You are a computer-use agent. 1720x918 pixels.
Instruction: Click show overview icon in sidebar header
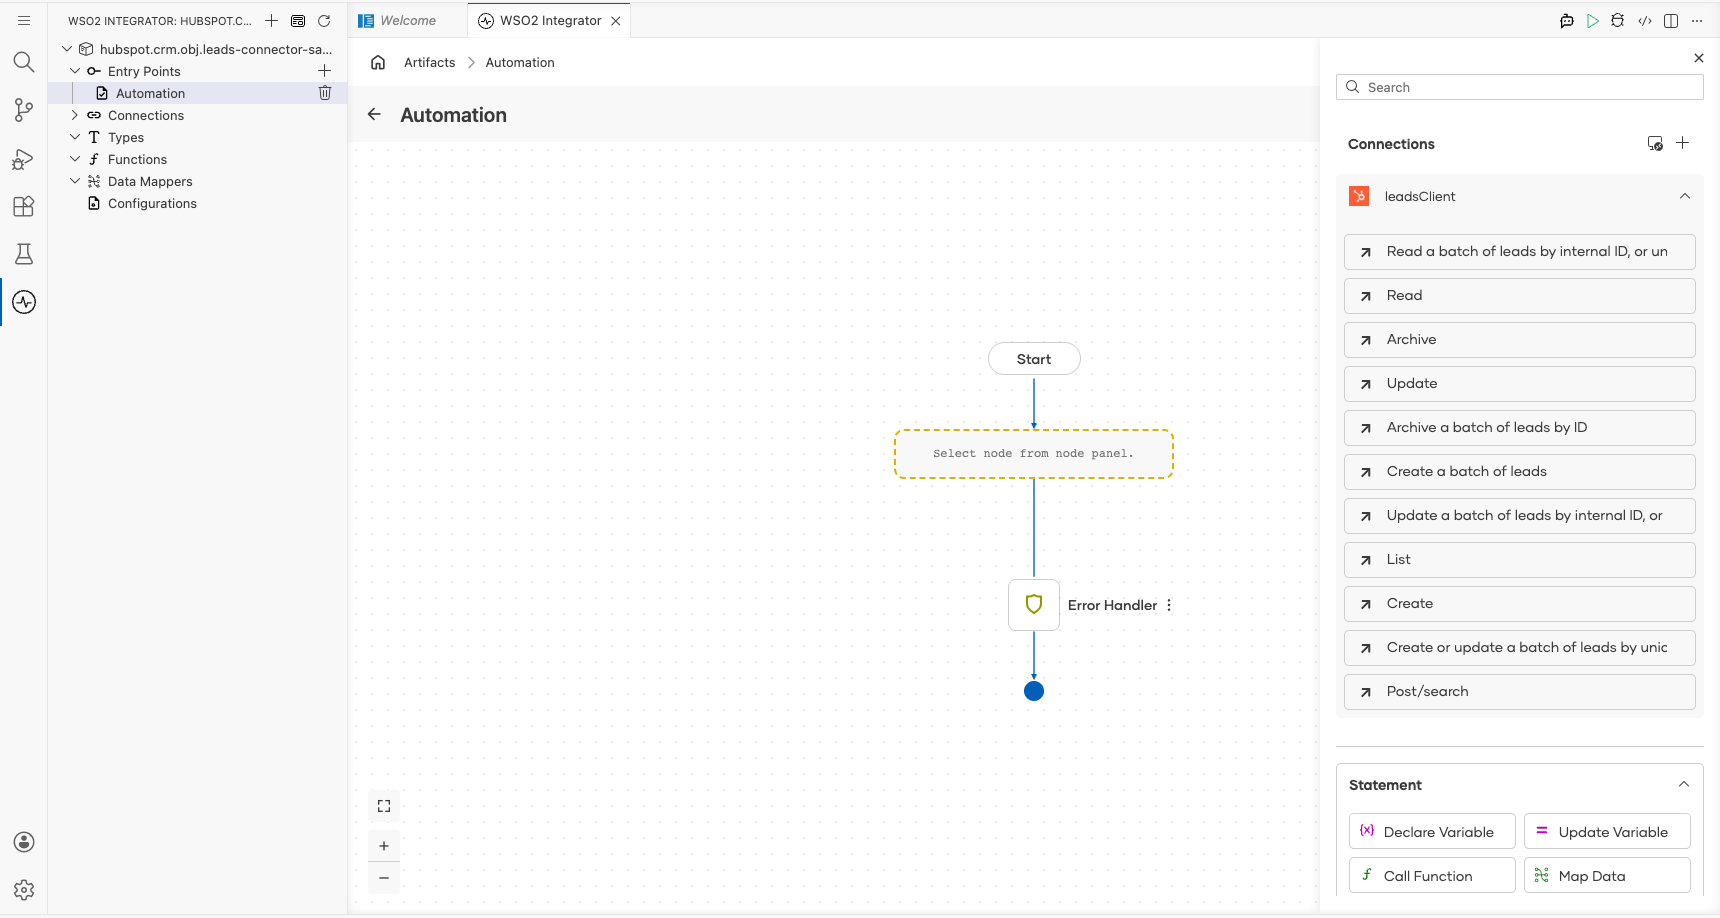click(x=298, y=20)
